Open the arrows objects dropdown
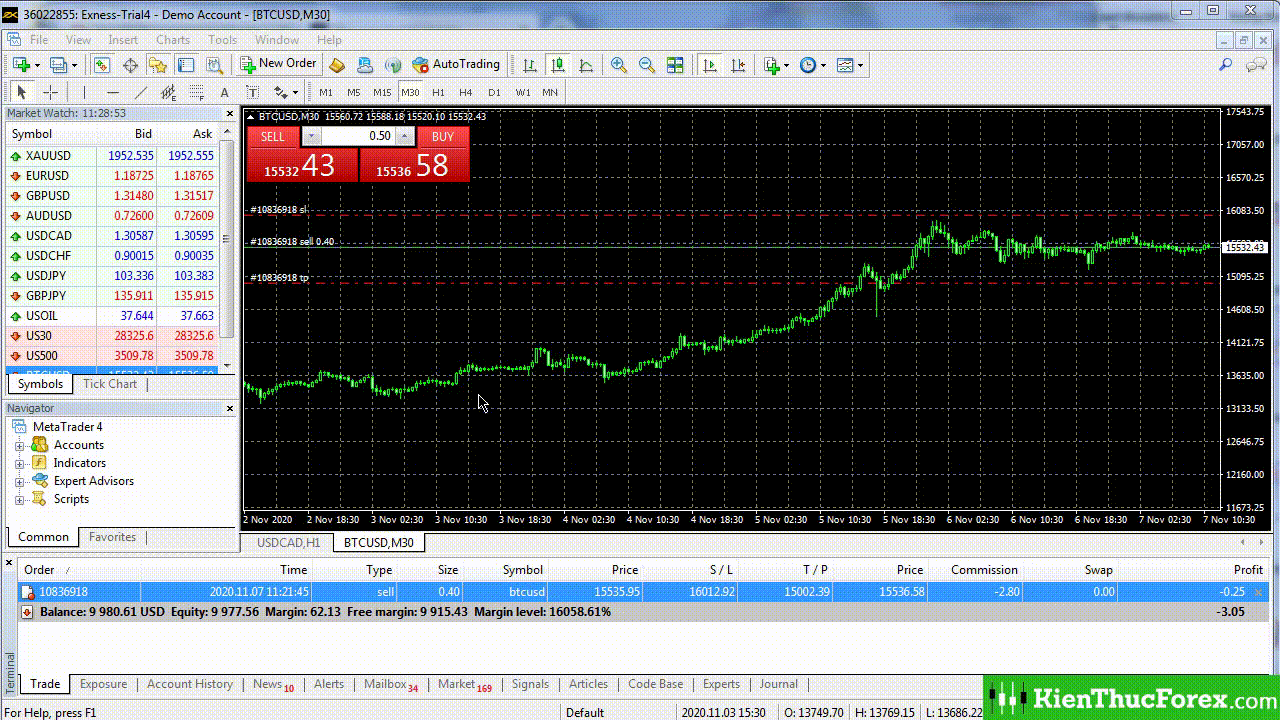The image size is (1280, 720). tap(295, 92)
